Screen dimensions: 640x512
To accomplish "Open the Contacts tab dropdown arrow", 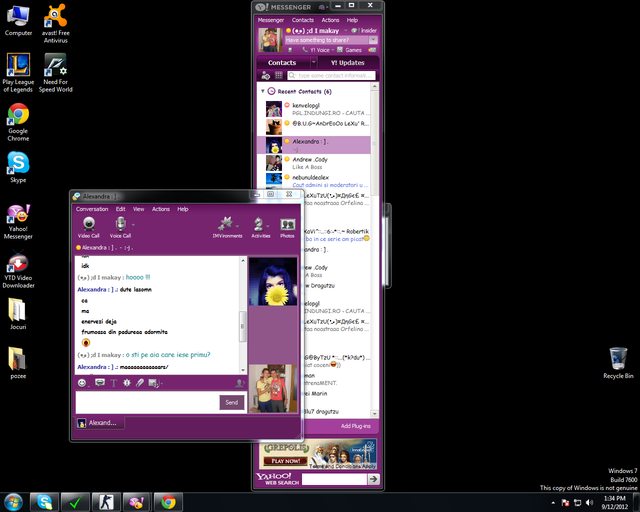I will click(x=313, y=62).
